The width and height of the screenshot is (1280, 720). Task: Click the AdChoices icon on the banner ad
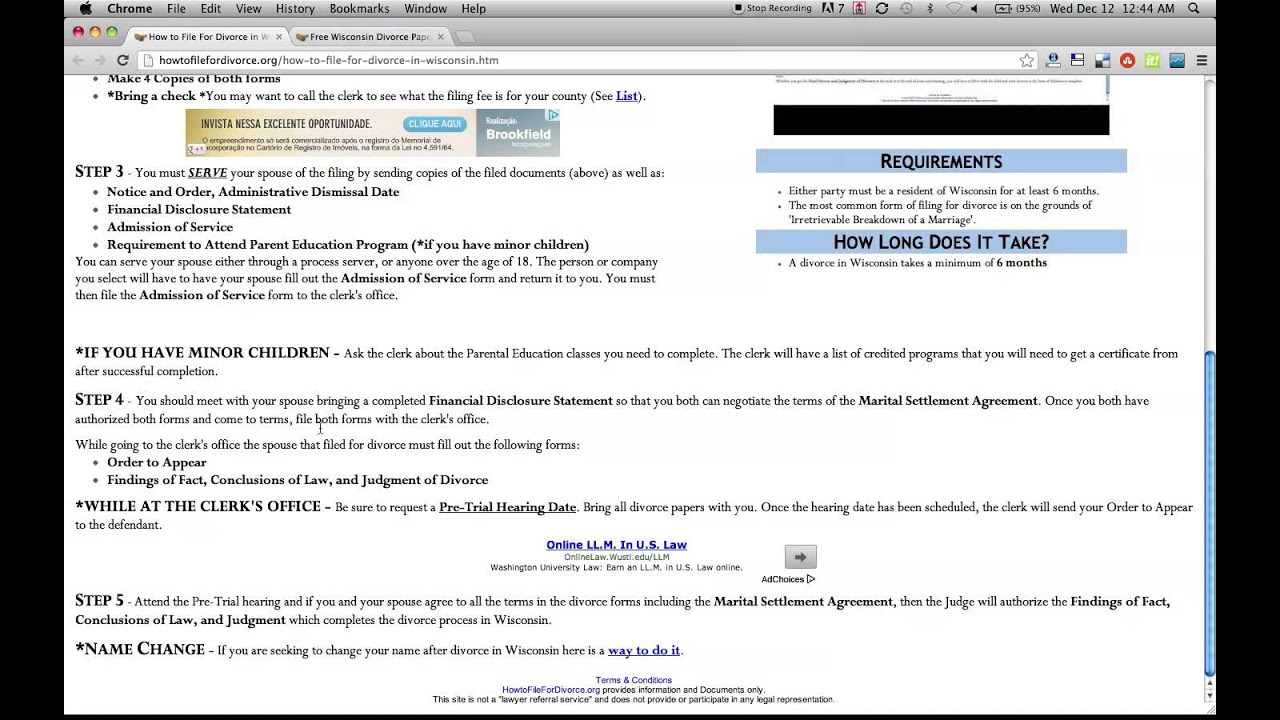click(553, 115)
